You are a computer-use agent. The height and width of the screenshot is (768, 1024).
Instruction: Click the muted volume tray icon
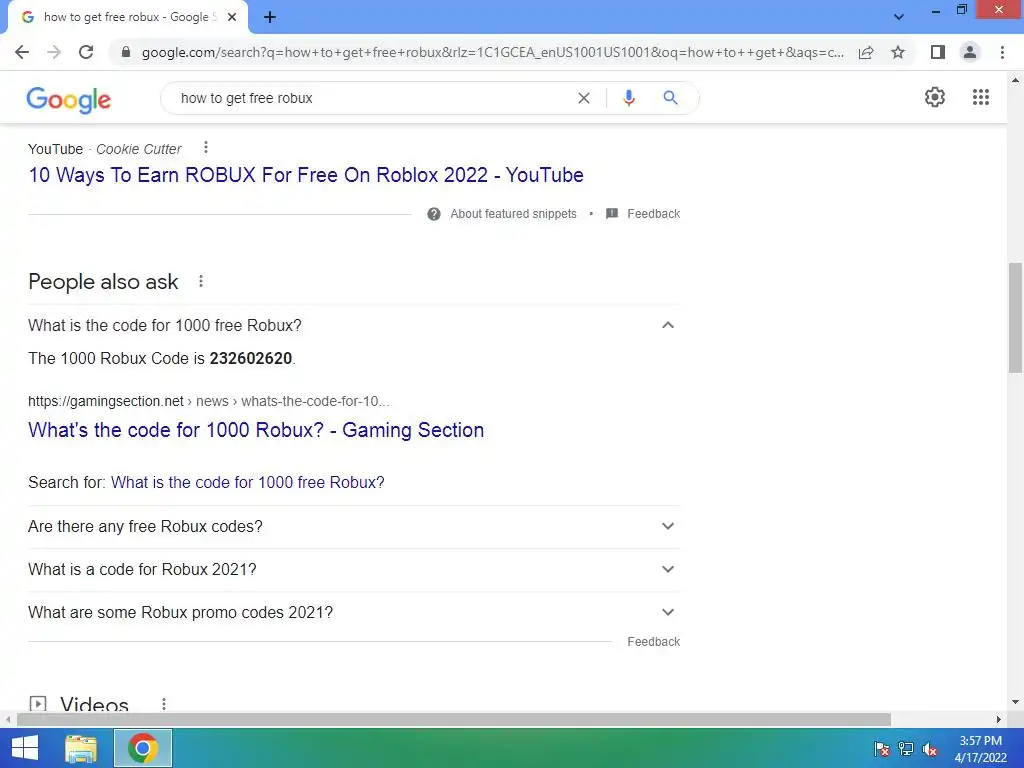(x=930, y=749)
